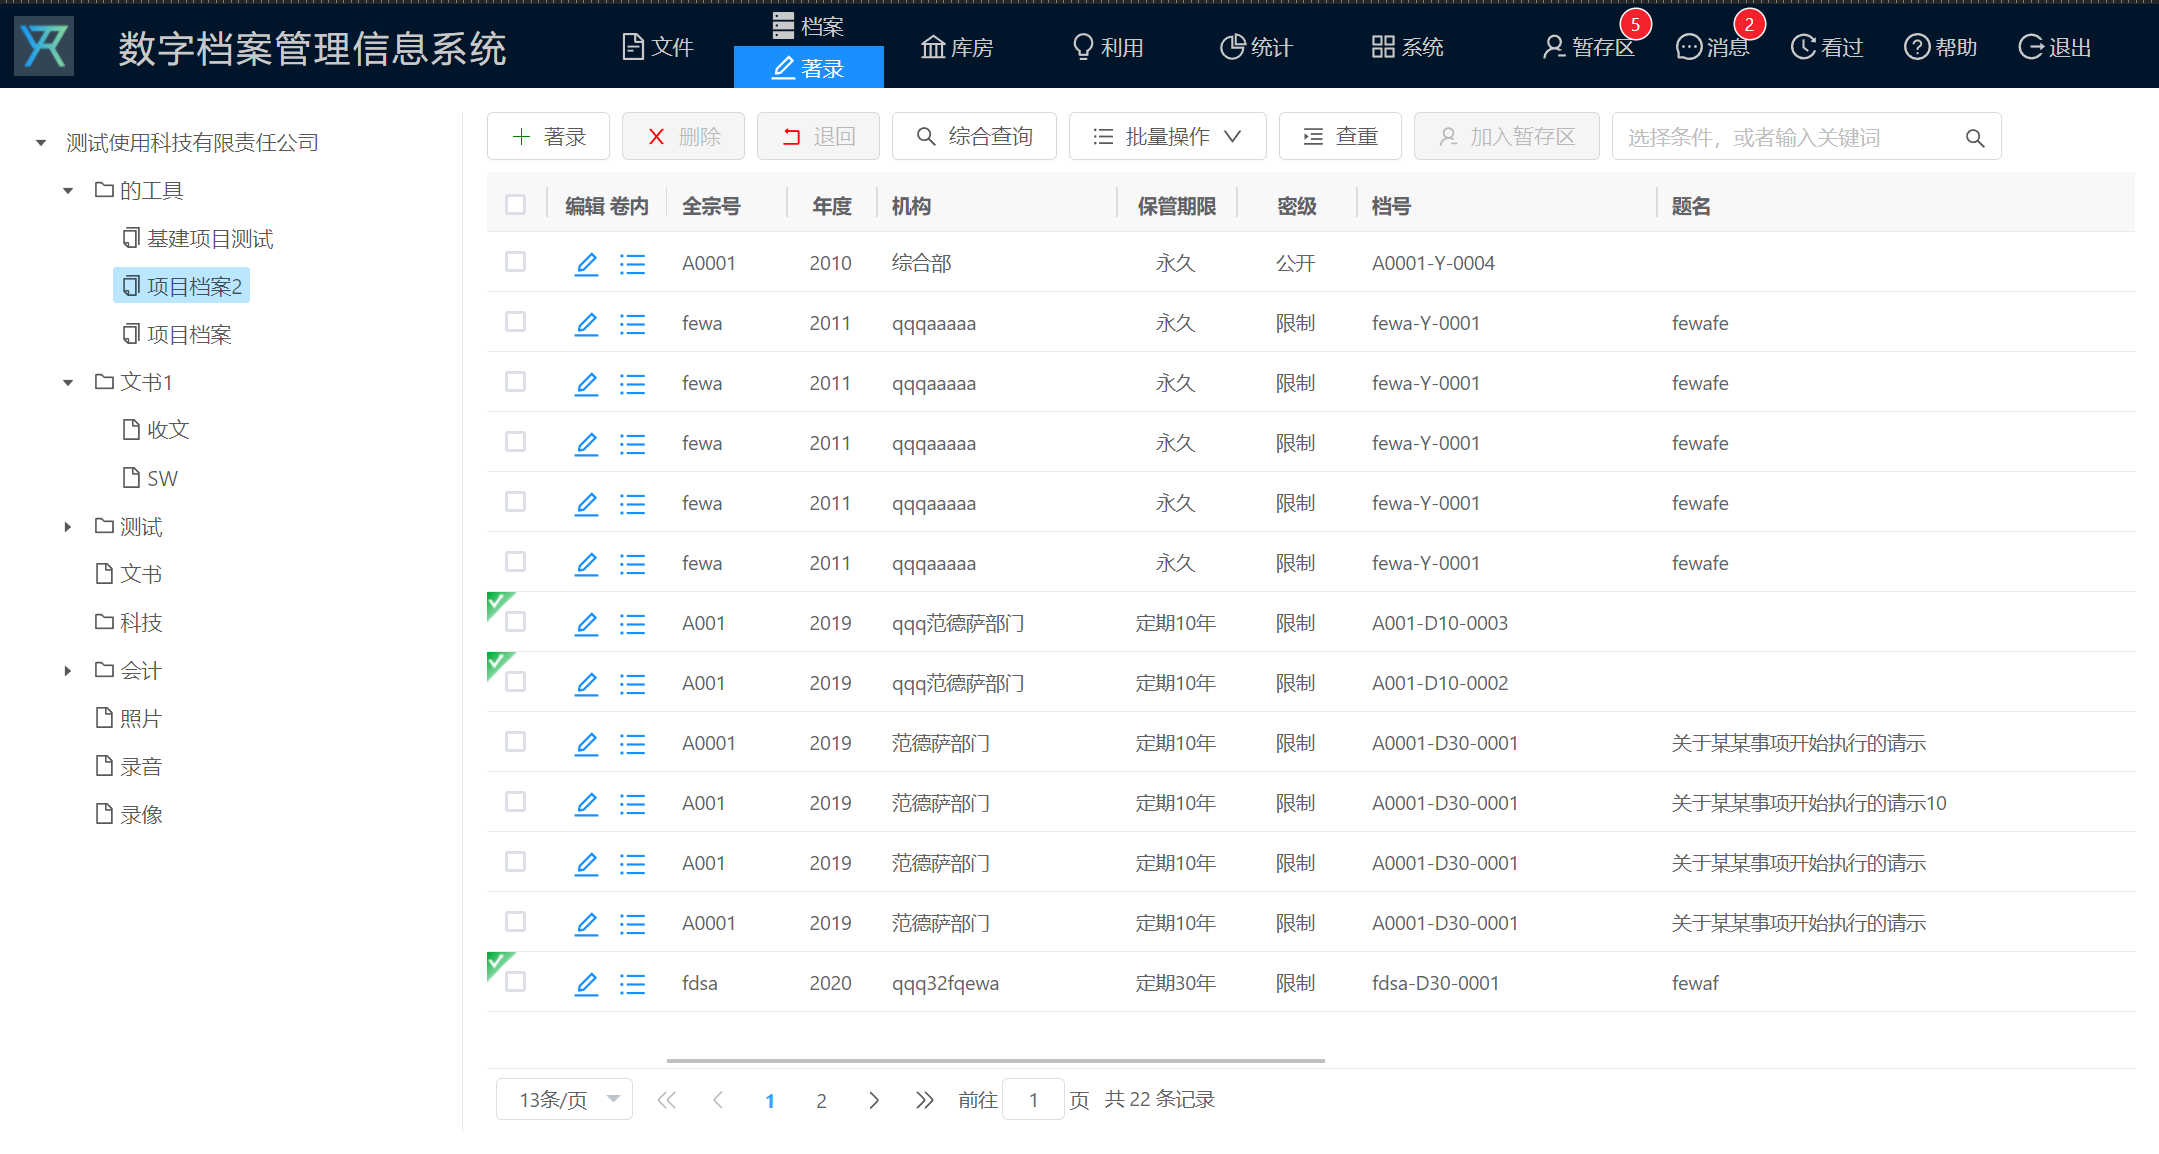Open the SW node in tree
This screenshot has width=2159, height=1154.
click(151, 478)
